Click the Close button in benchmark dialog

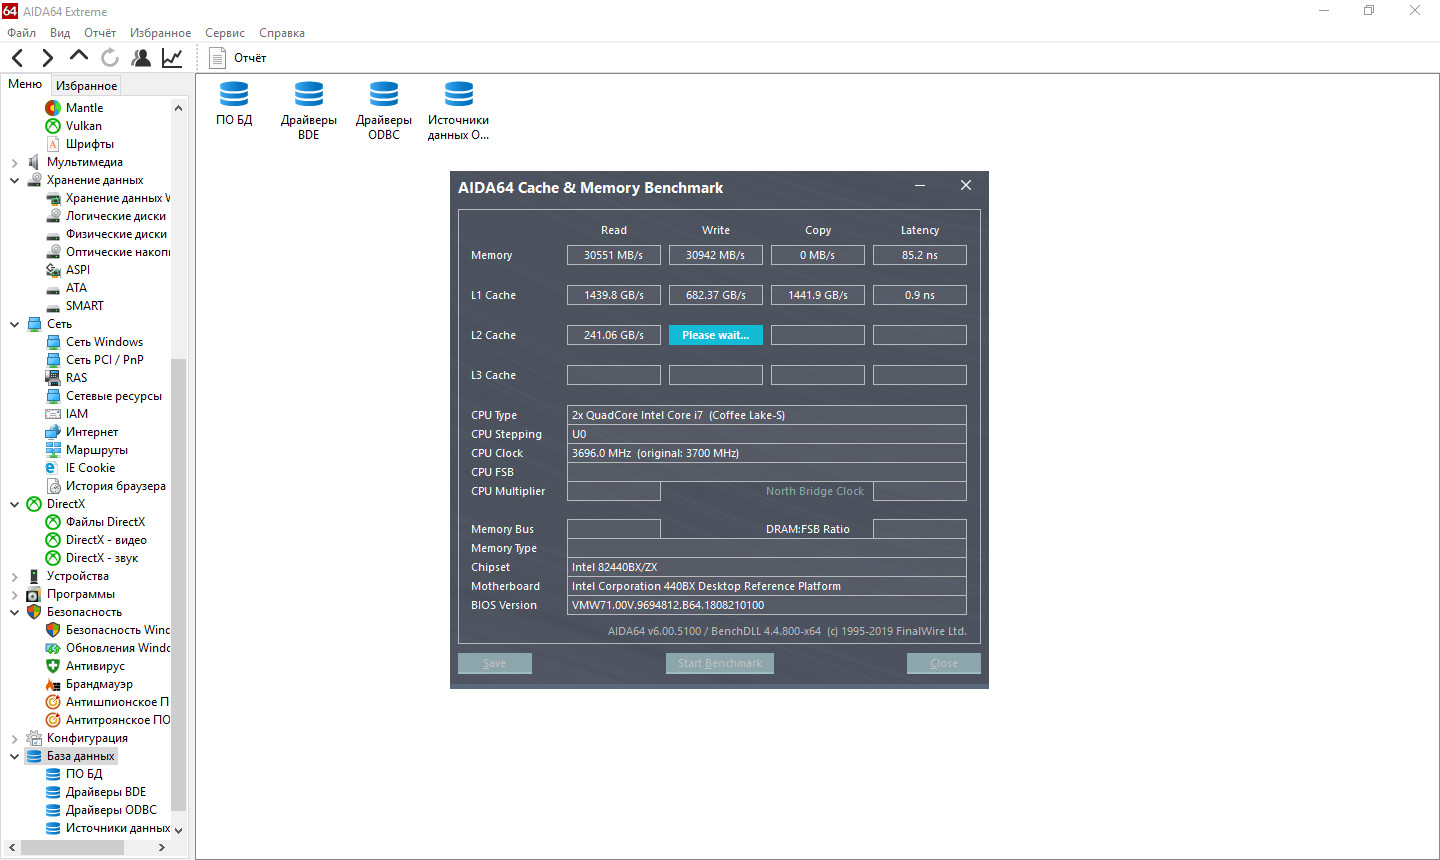(x=944, y=663)
